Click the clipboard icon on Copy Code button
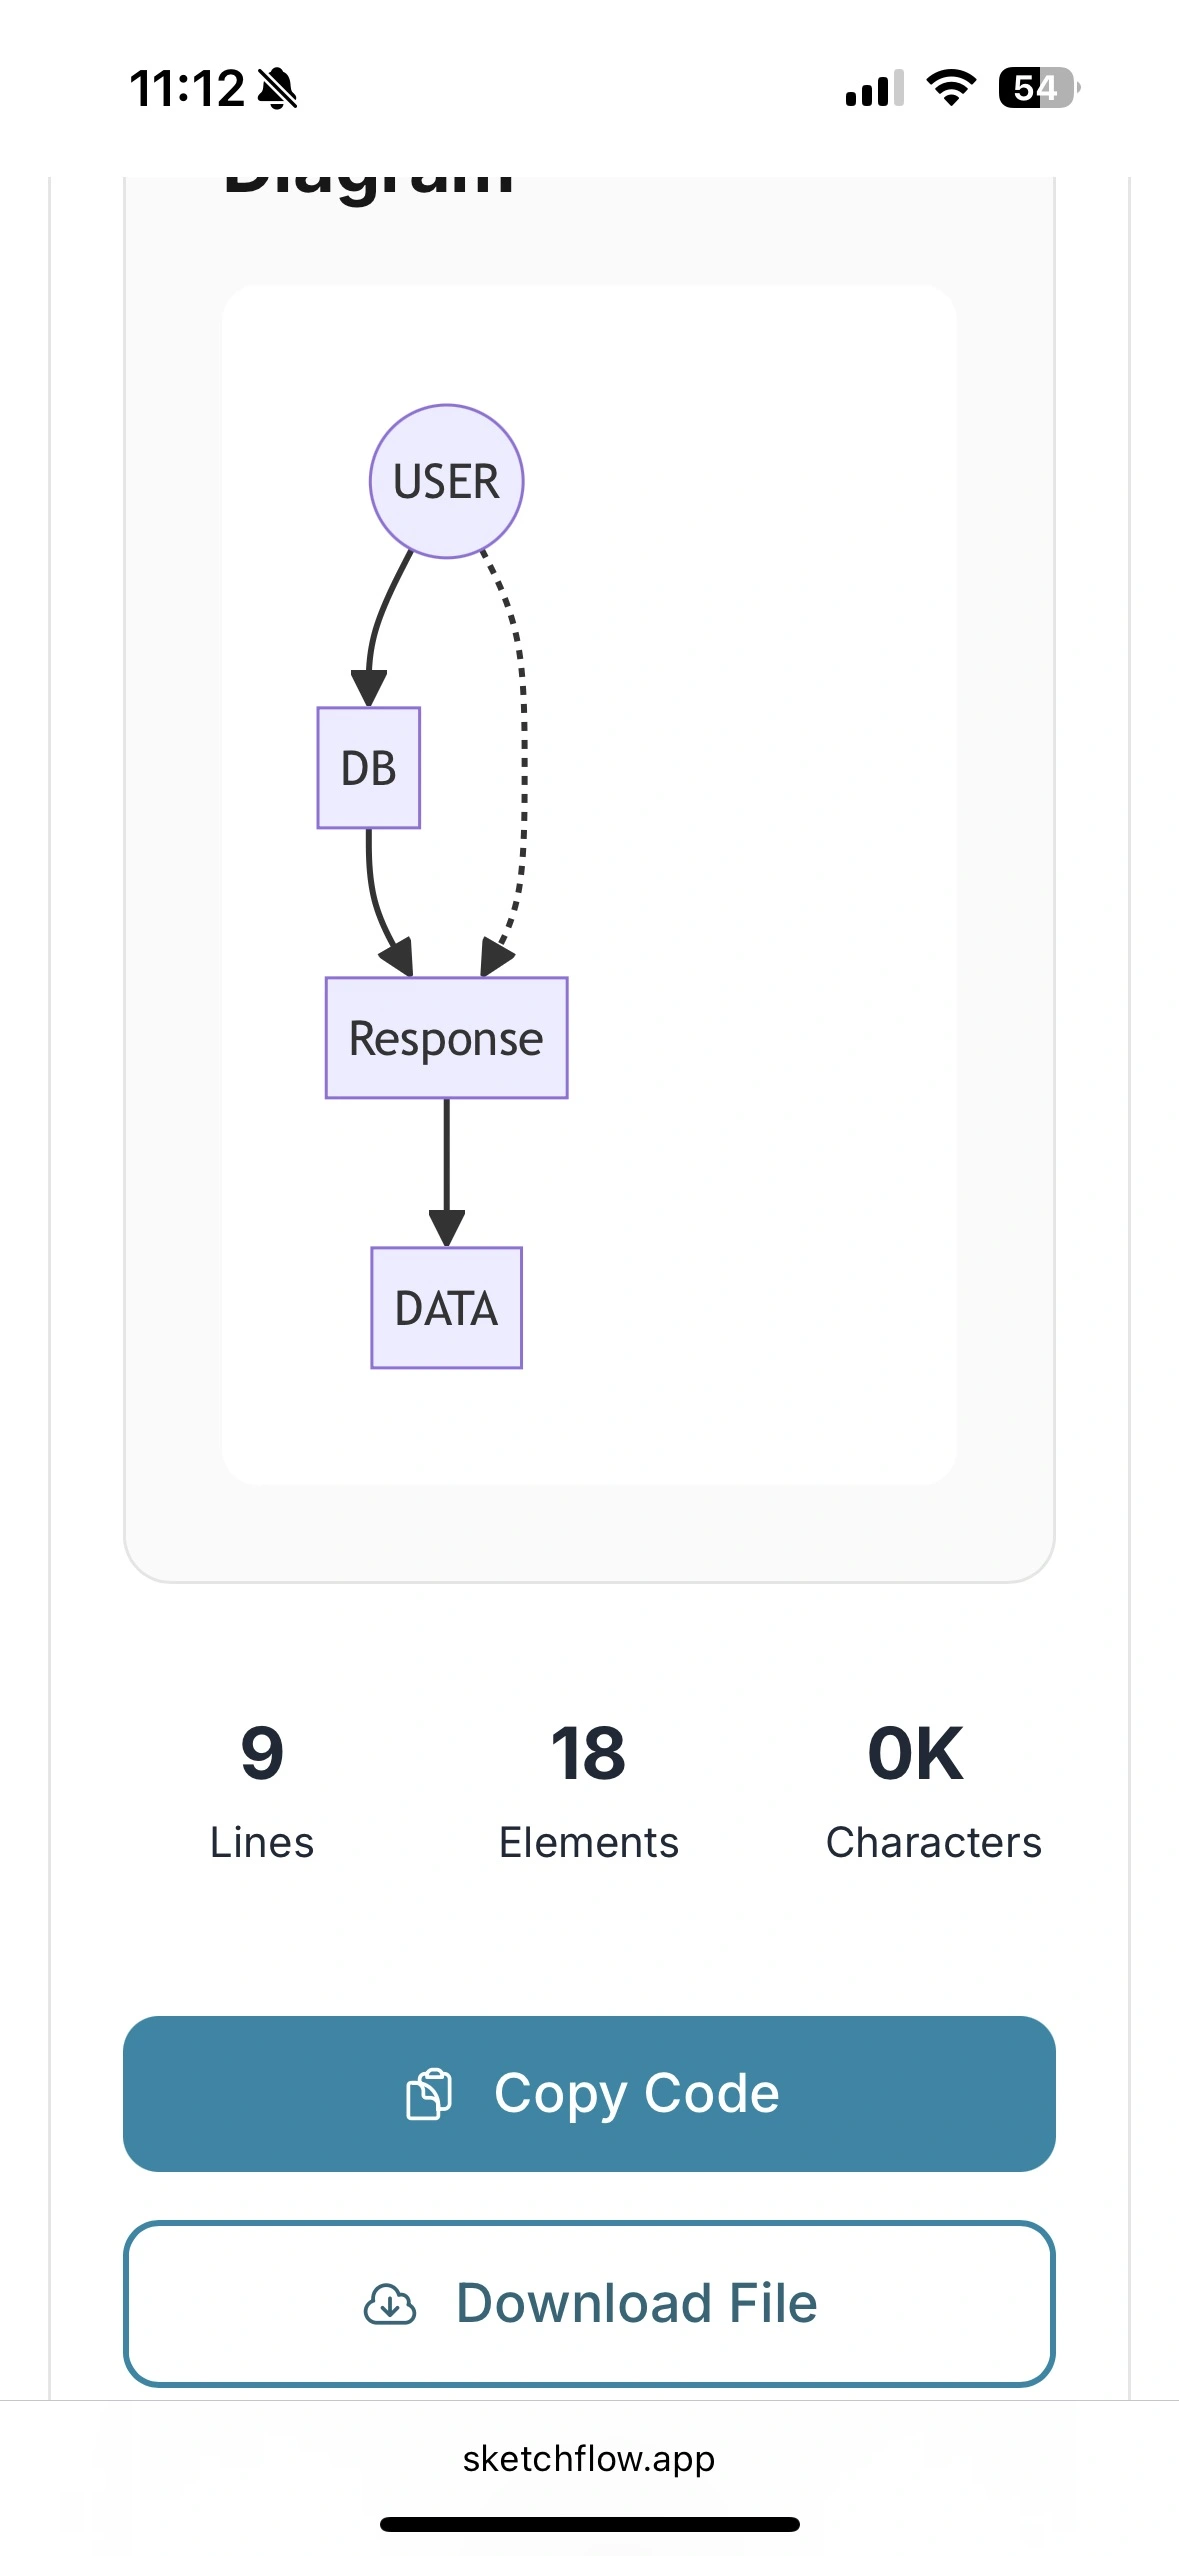The height and width of the screenshot is (2556, 1179). click(430, 2091)
